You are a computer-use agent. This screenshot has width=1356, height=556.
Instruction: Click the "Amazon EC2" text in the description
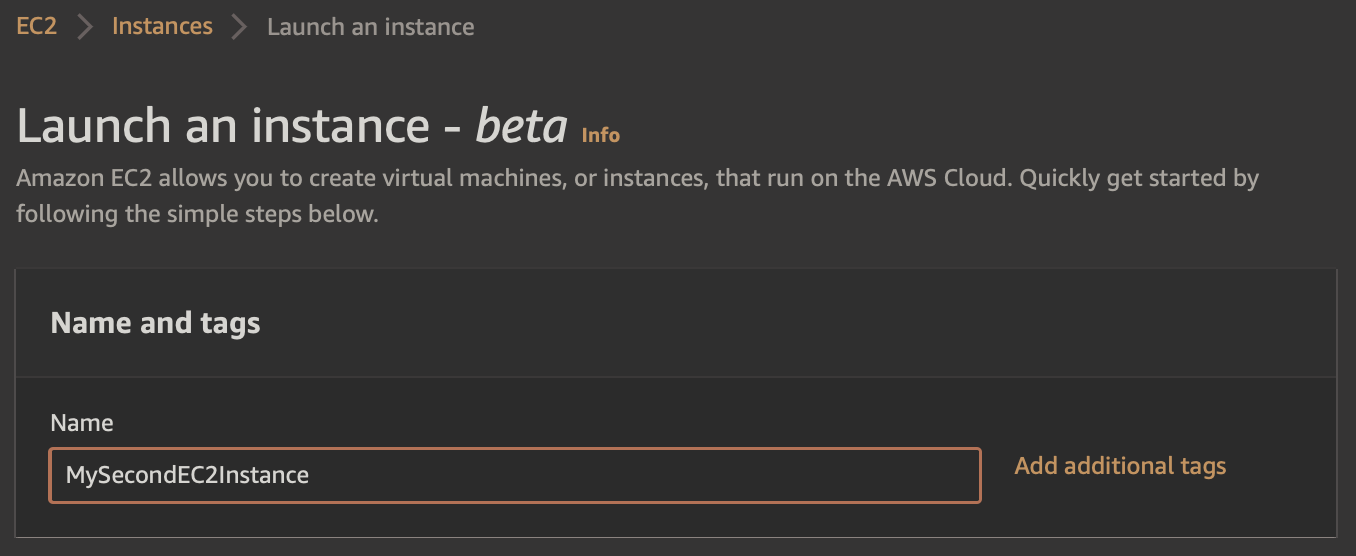(70, 179)
